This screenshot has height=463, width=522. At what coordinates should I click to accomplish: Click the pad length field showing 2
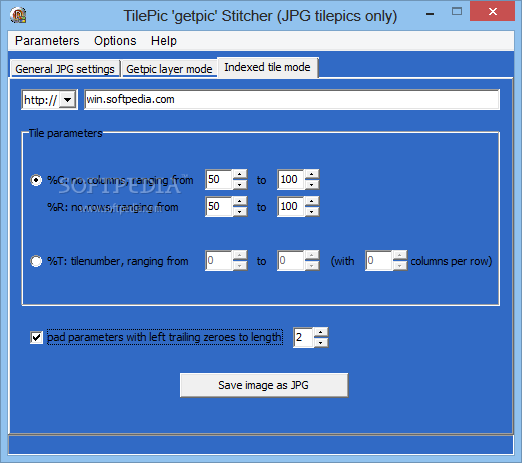(x=303, y=337)
